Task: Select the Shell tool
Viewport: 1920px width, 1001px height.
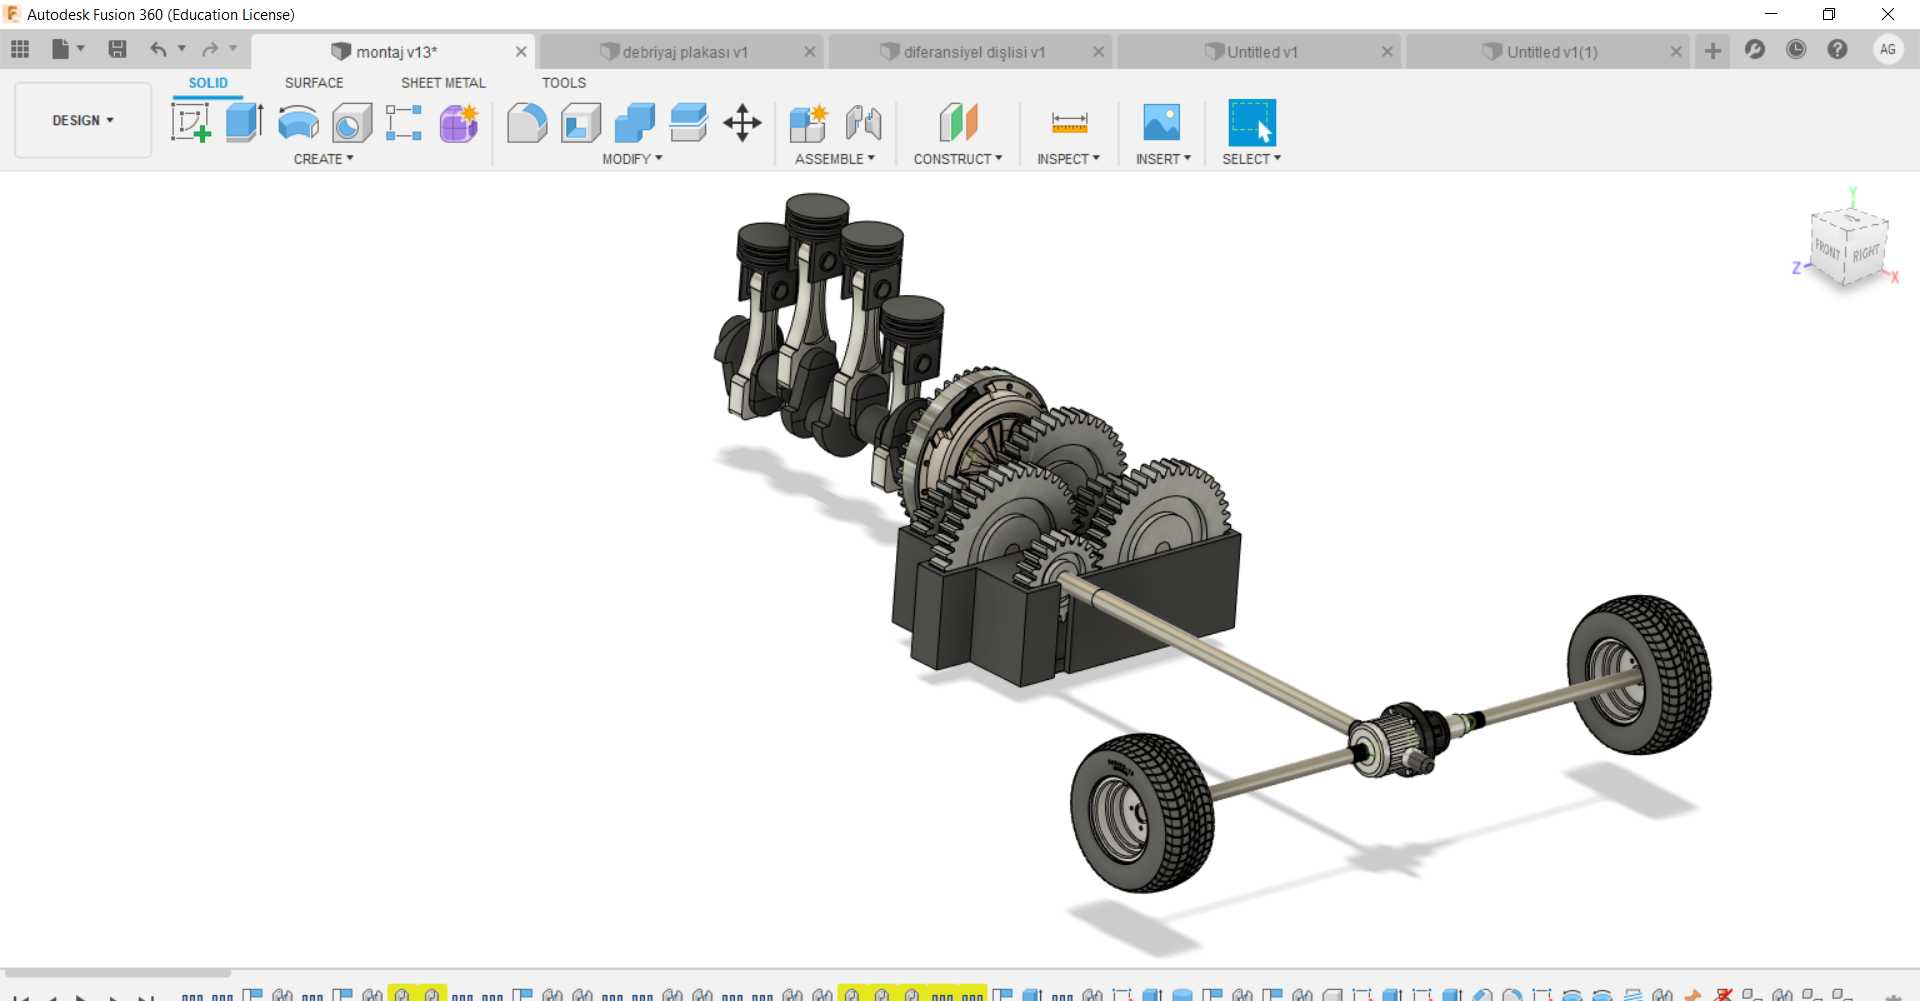Action: pyautogui.click(x=581, y=123)
